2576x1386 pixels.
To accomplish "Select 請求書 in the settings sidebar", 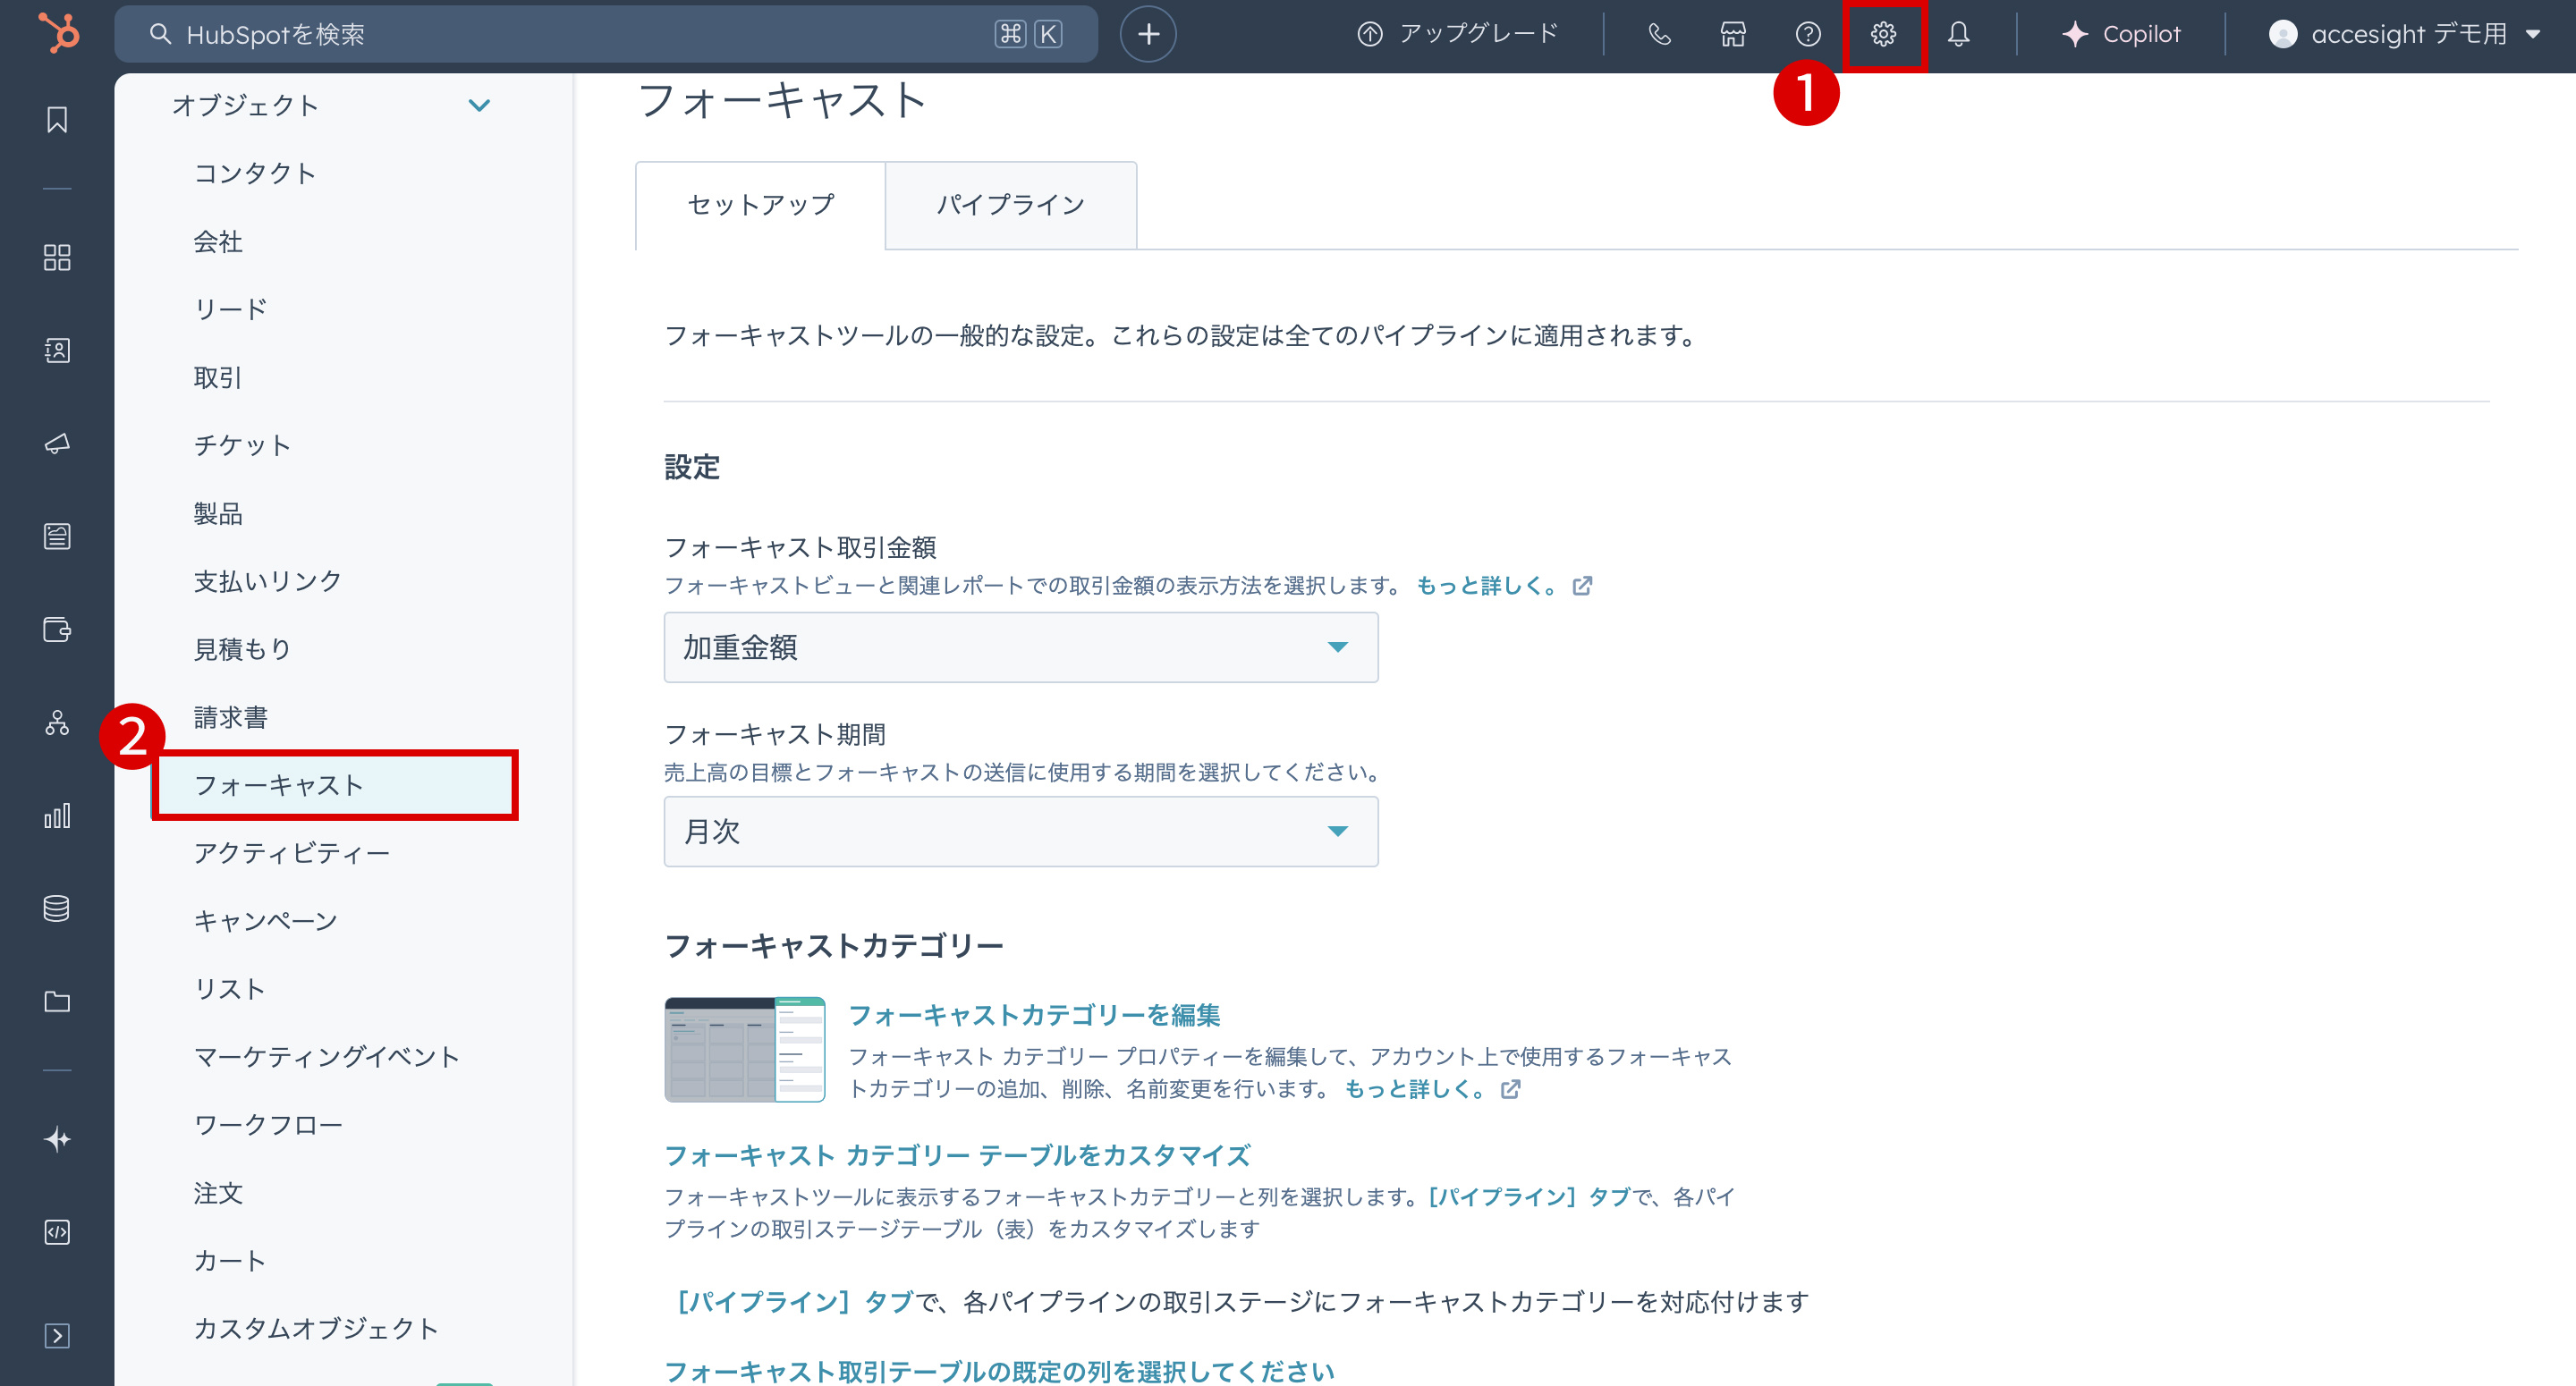I will 231,717.
